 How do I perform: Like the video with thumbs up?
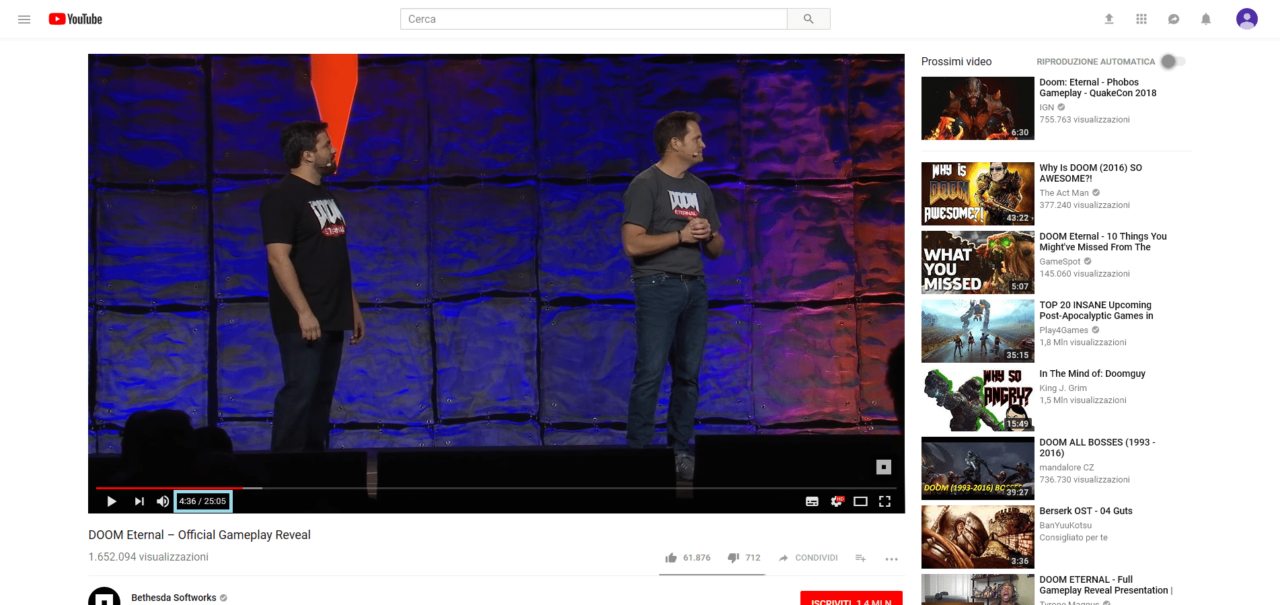tap(671, 558)
